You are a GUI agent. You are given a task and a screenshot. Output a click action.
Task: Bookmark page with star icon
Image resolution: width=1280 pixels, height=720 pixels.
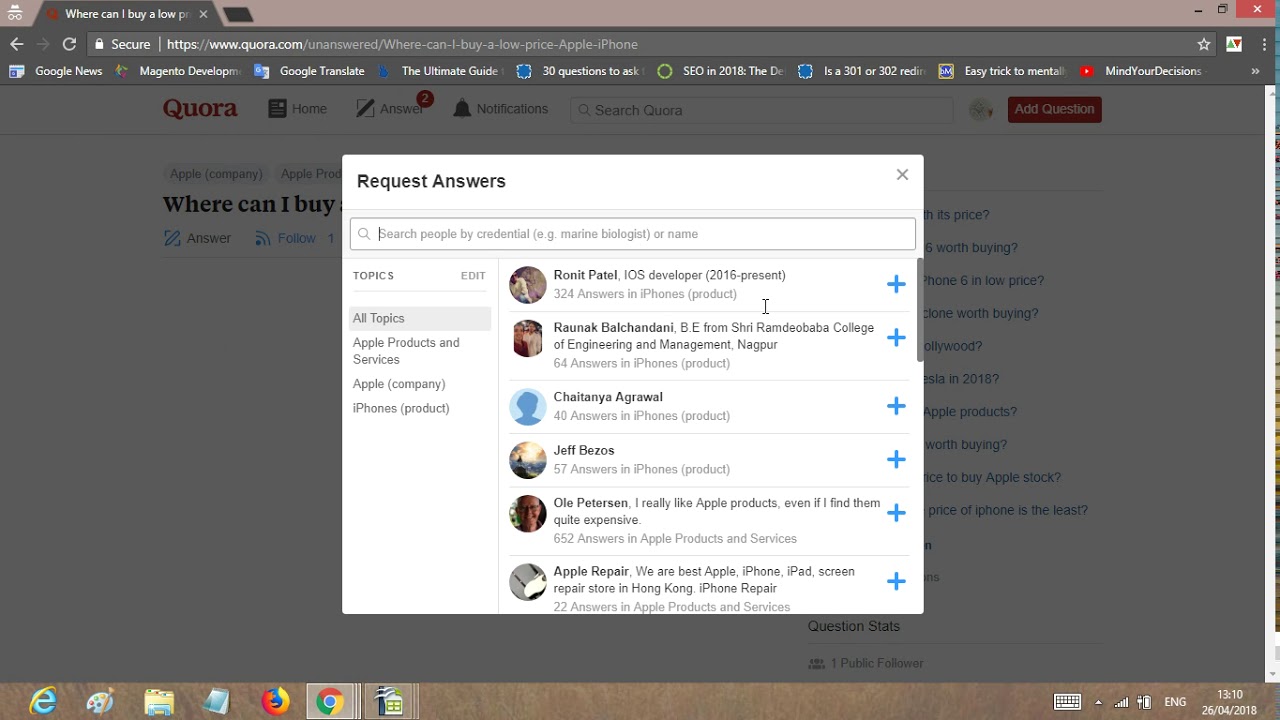1204,44
